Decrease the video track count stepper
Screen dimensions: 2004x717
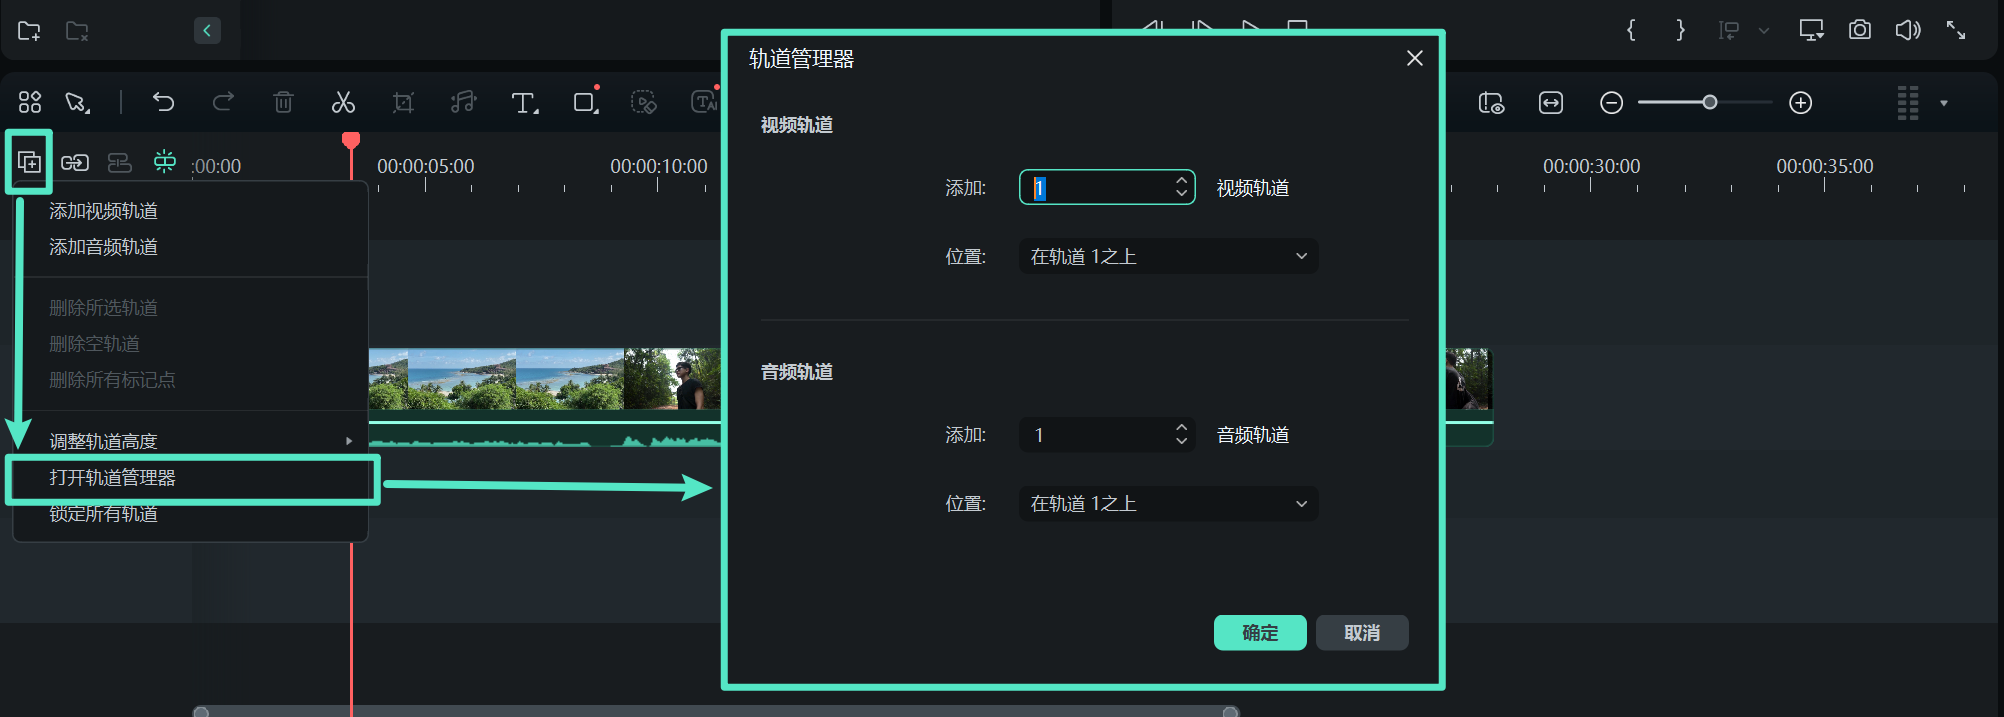[1182, 194]
